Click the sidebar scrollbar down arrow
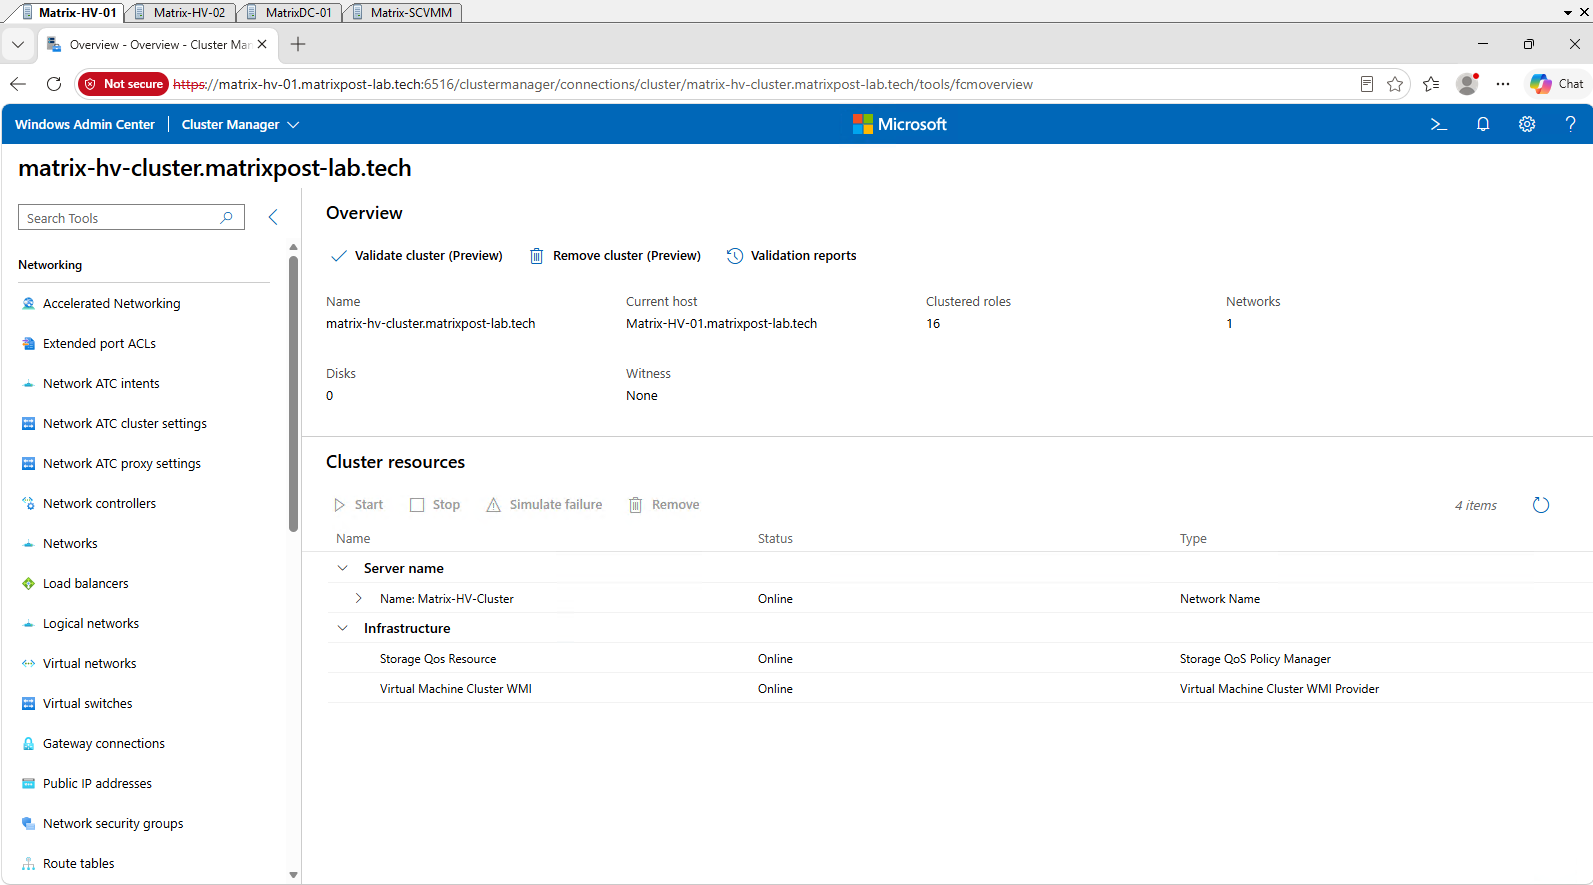Screen dimensions: 1593x885 [x=293, y=875]
